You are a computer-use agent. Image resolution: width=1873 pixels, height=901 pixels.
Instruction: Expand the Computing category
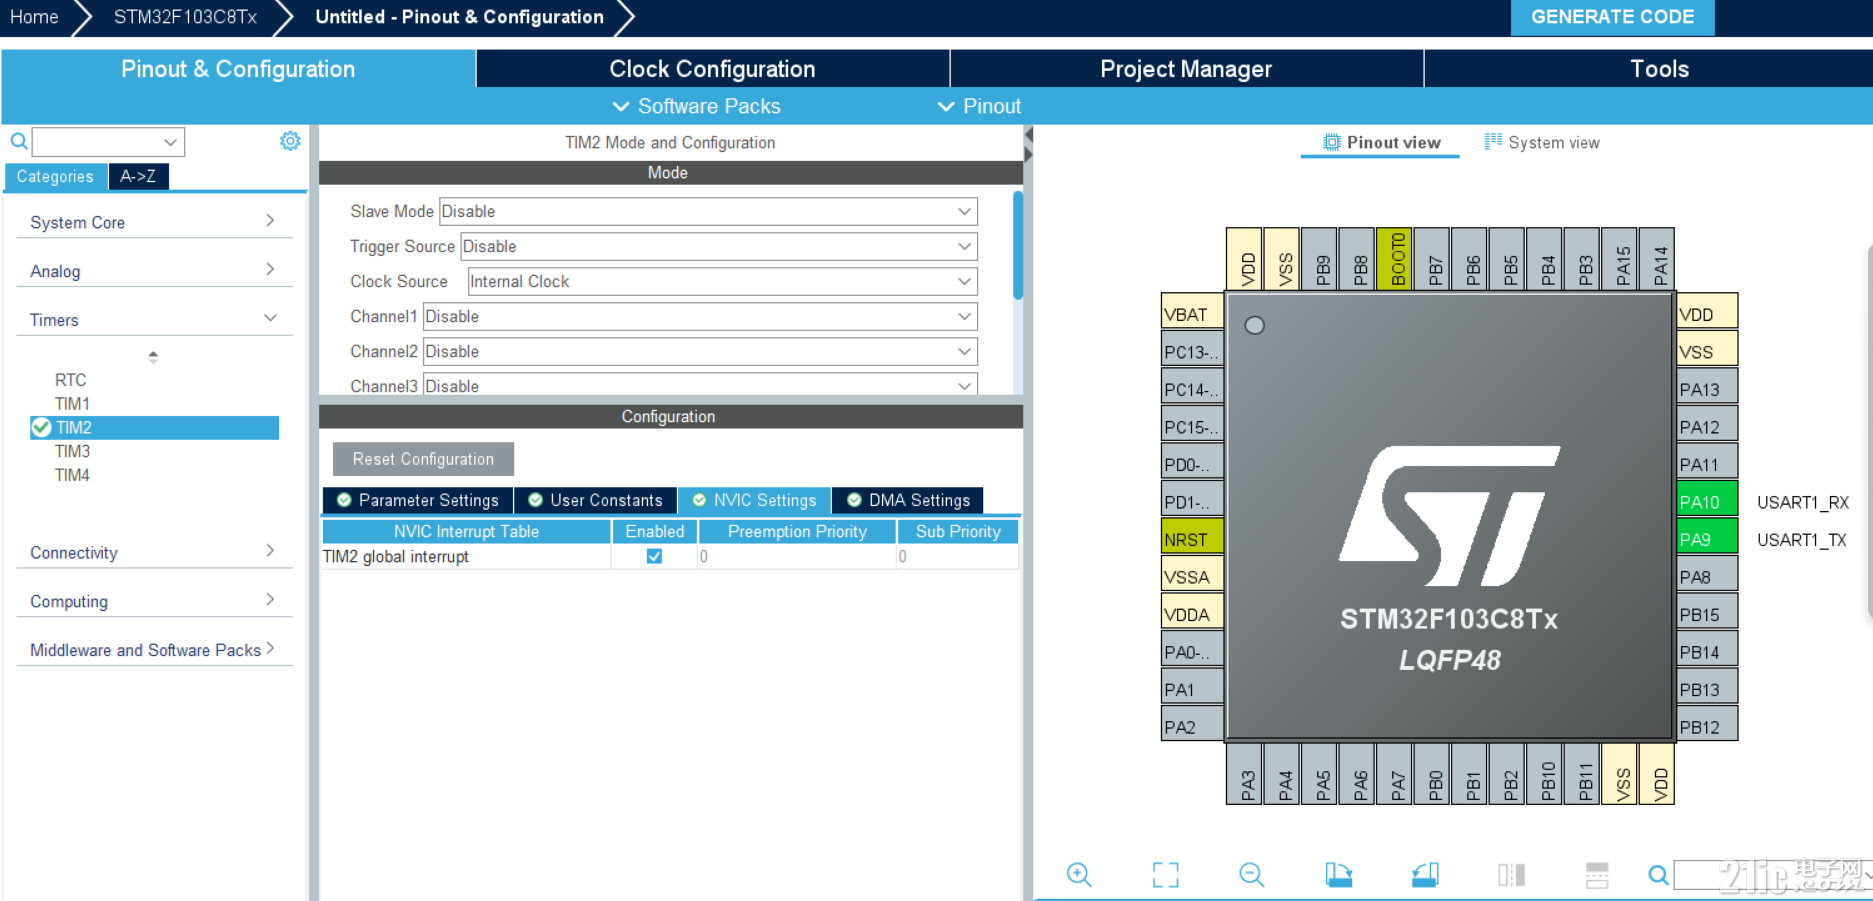[x=154, y=601]
